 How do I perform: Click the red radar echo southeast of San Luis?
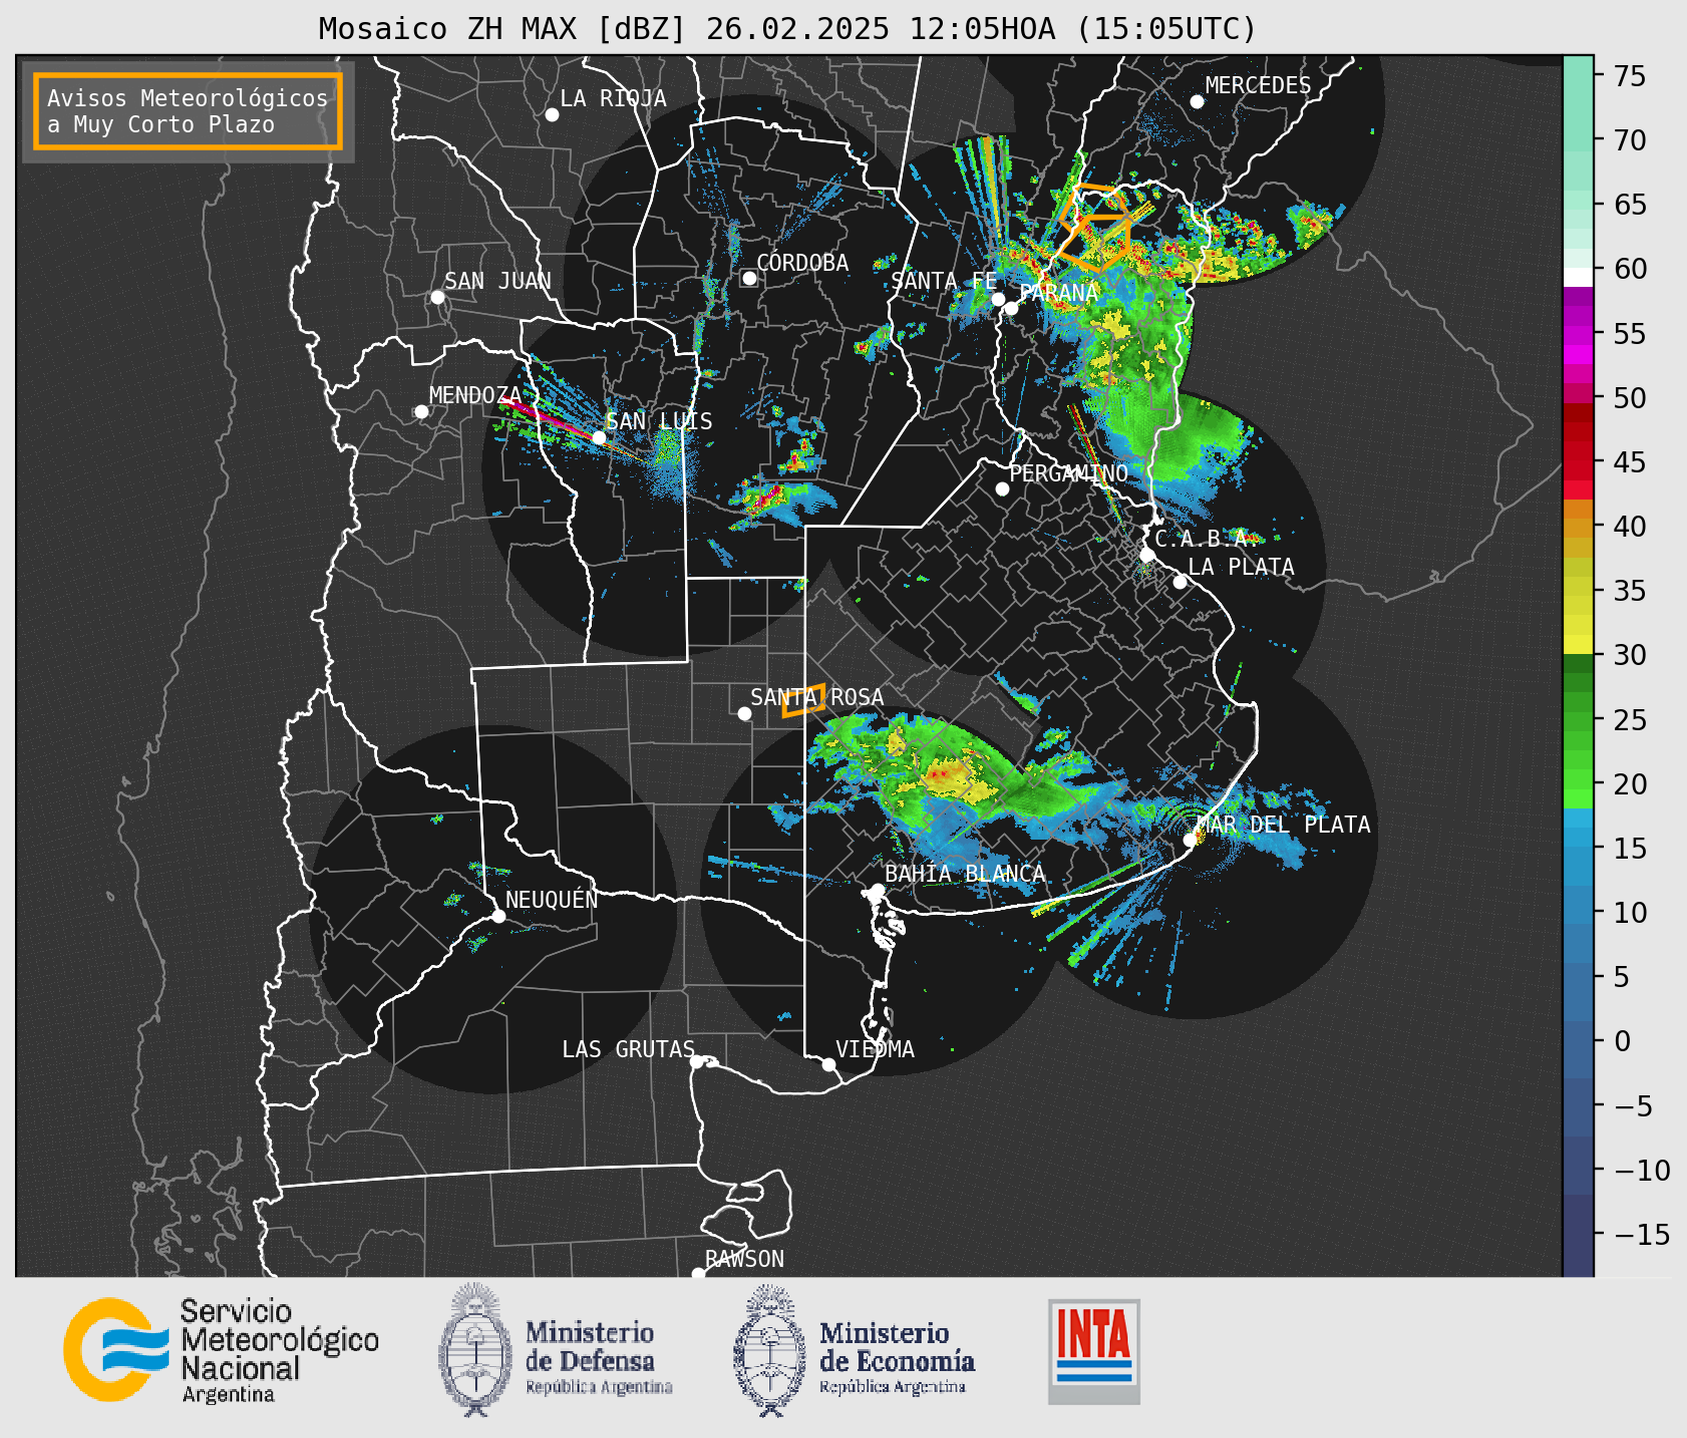(x=770, y=497)
